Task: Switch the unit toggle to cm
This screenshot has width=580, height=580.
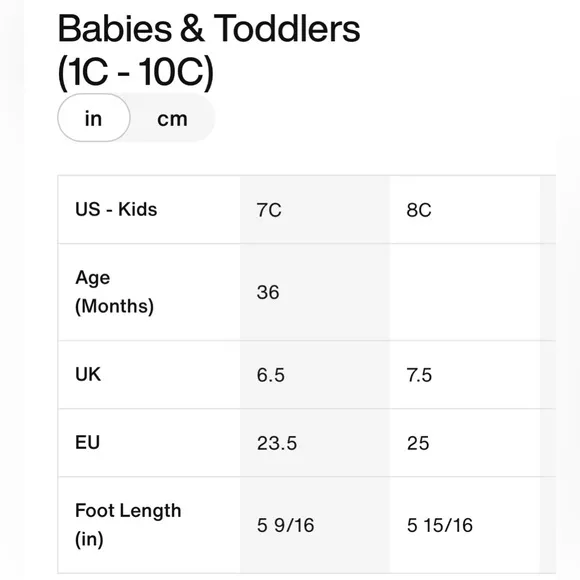Action: coord(172,119)
